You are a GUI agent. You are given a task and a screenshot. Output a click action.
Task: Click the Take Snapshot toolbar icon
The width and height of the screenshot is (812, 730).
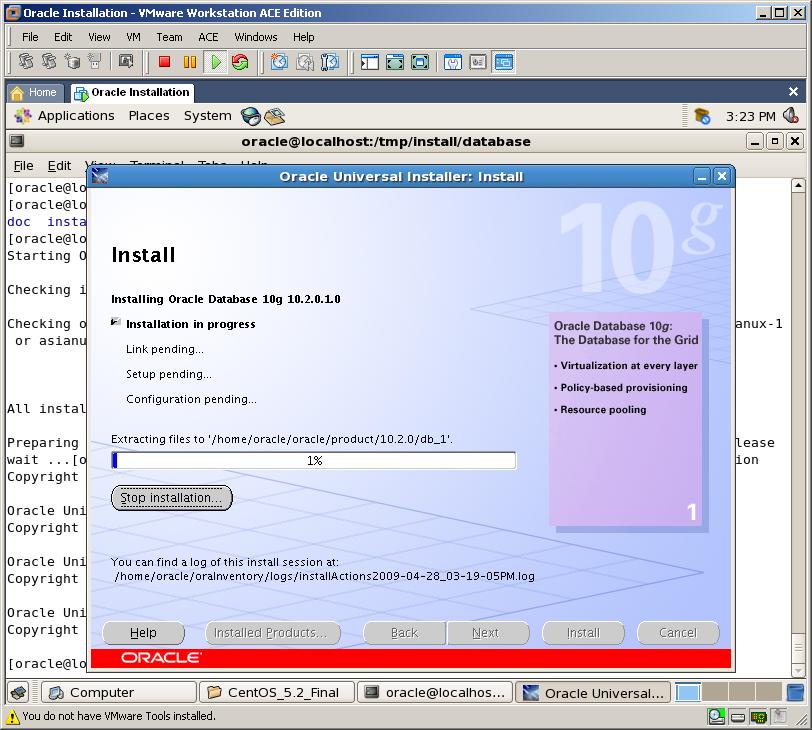279,62
